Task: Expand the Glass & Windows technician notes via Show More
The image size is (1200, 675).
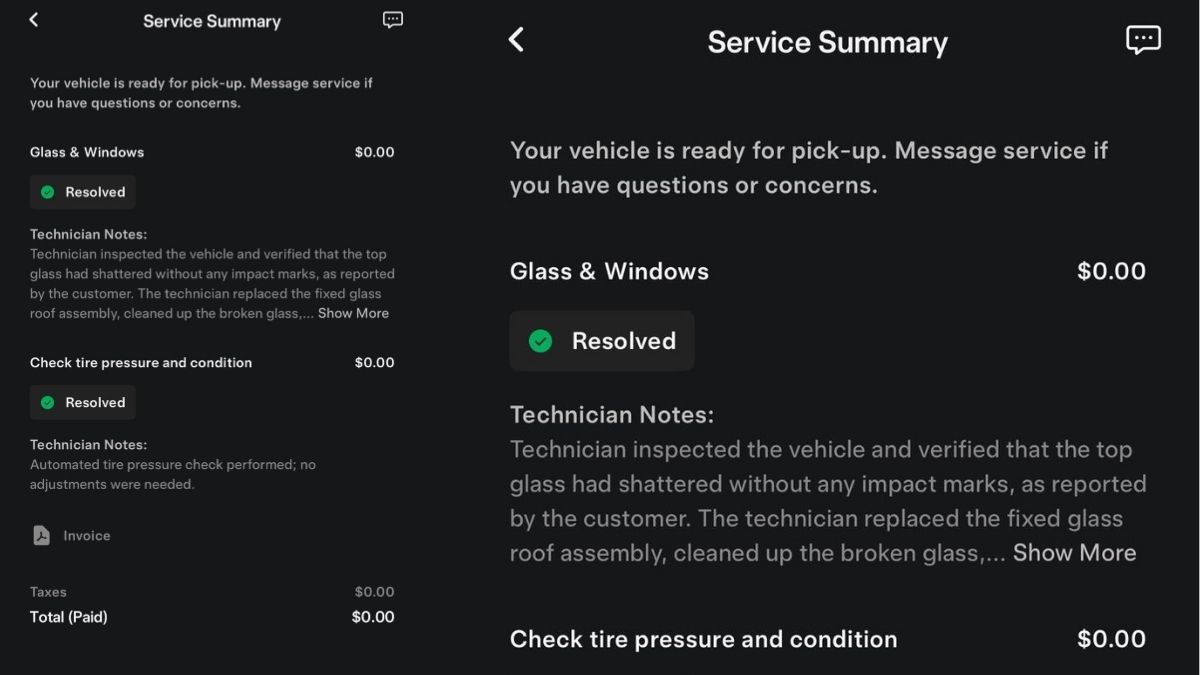Action: pyautogui.click(x=1074, y=552)
